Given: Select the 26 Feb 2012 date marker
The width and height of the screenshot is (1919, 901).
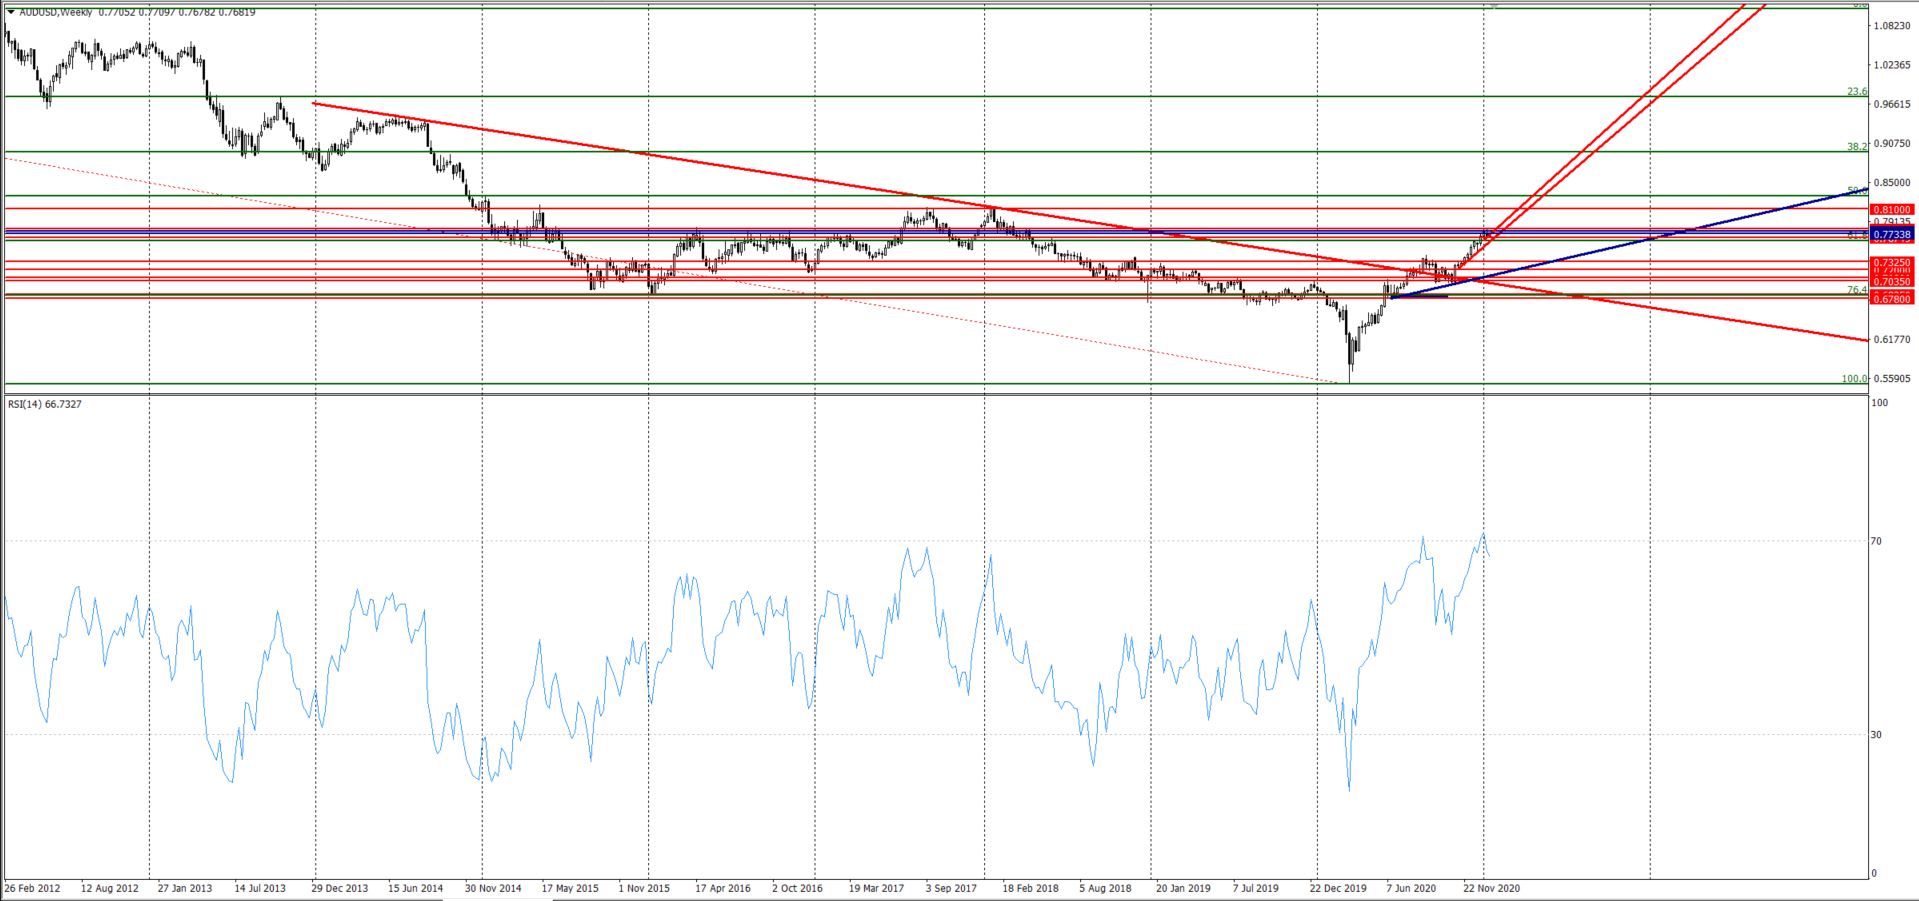Looking at the screenshot, I should [33, 888].
